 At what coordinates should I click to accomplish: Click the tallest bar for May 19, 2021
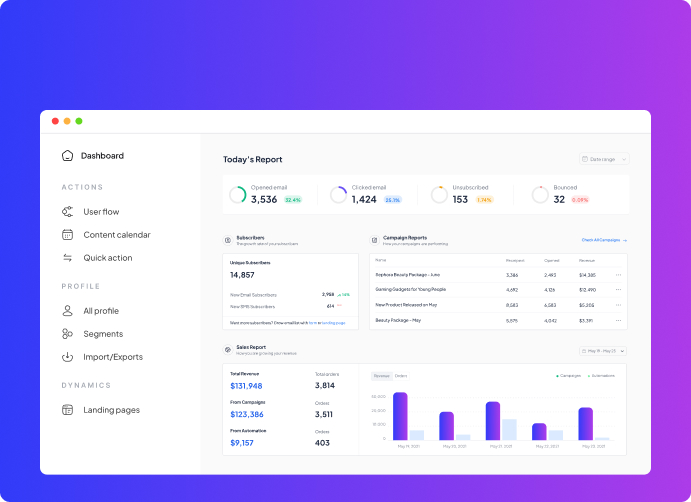point(400,416)
